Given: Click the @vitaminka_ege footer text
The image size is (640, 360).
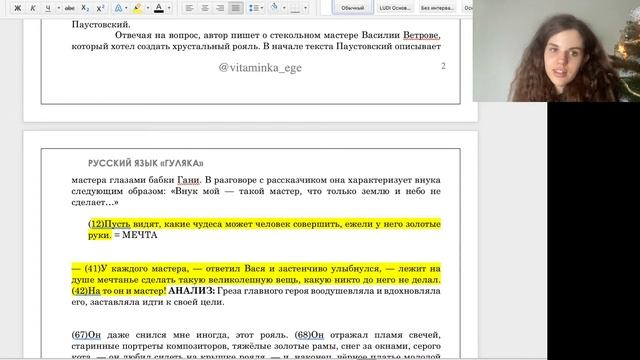Looking at the screenshot, I should click(260, 67).
